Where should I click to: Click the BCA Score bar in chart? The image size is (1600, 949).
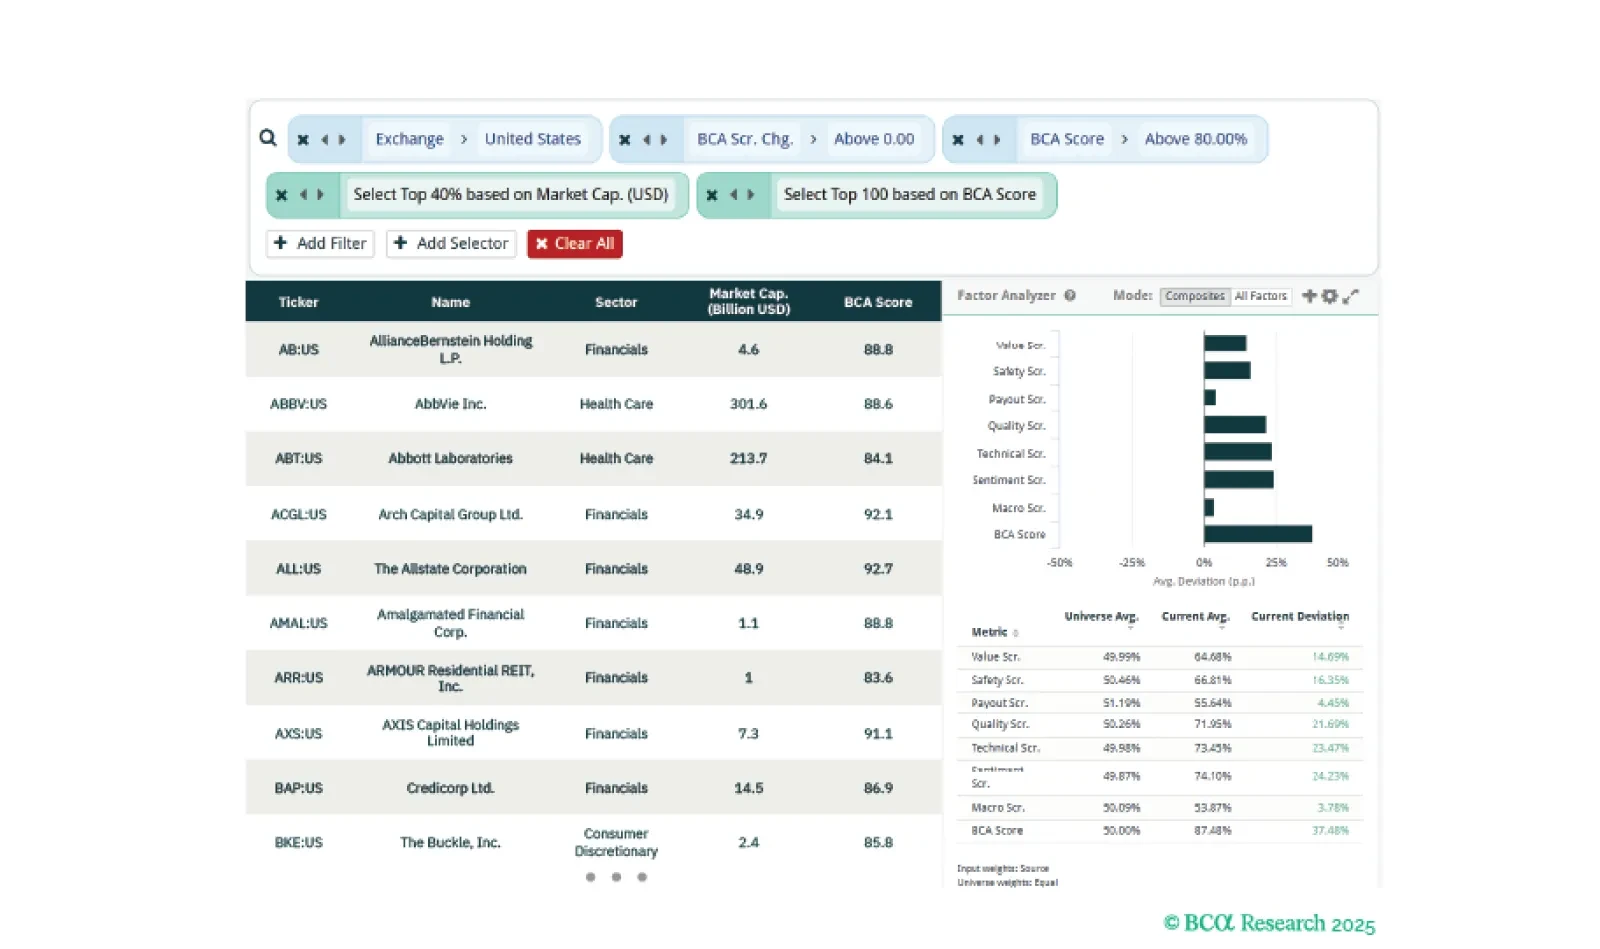point(1257,534)
